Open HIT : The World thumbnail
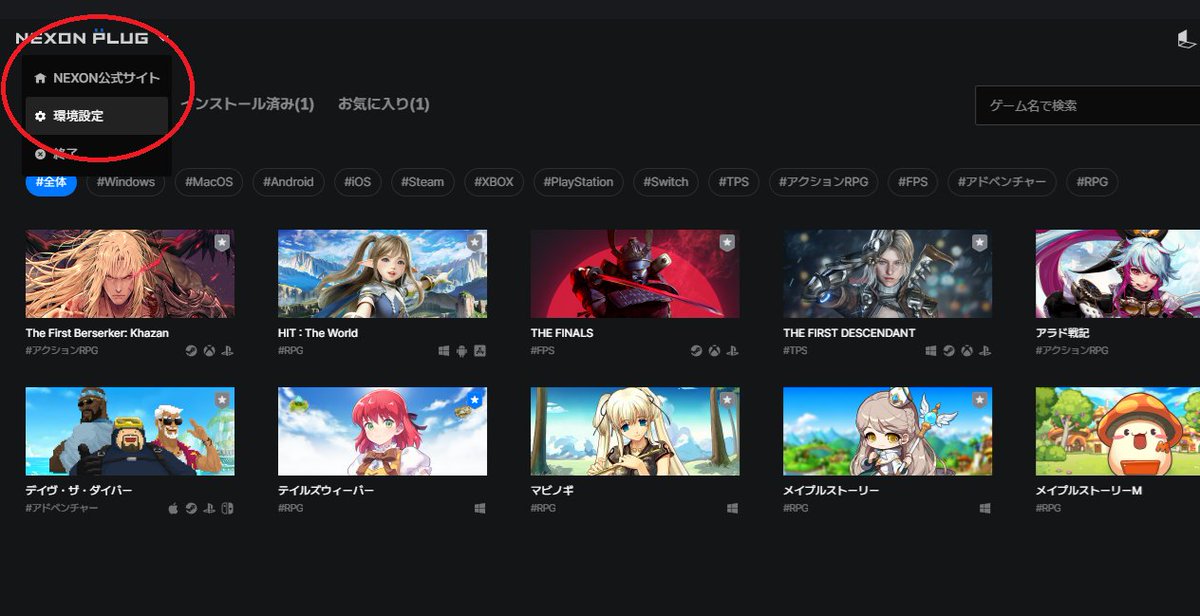This screenshot has width=1200, height=616. click(x=383, y=273)
